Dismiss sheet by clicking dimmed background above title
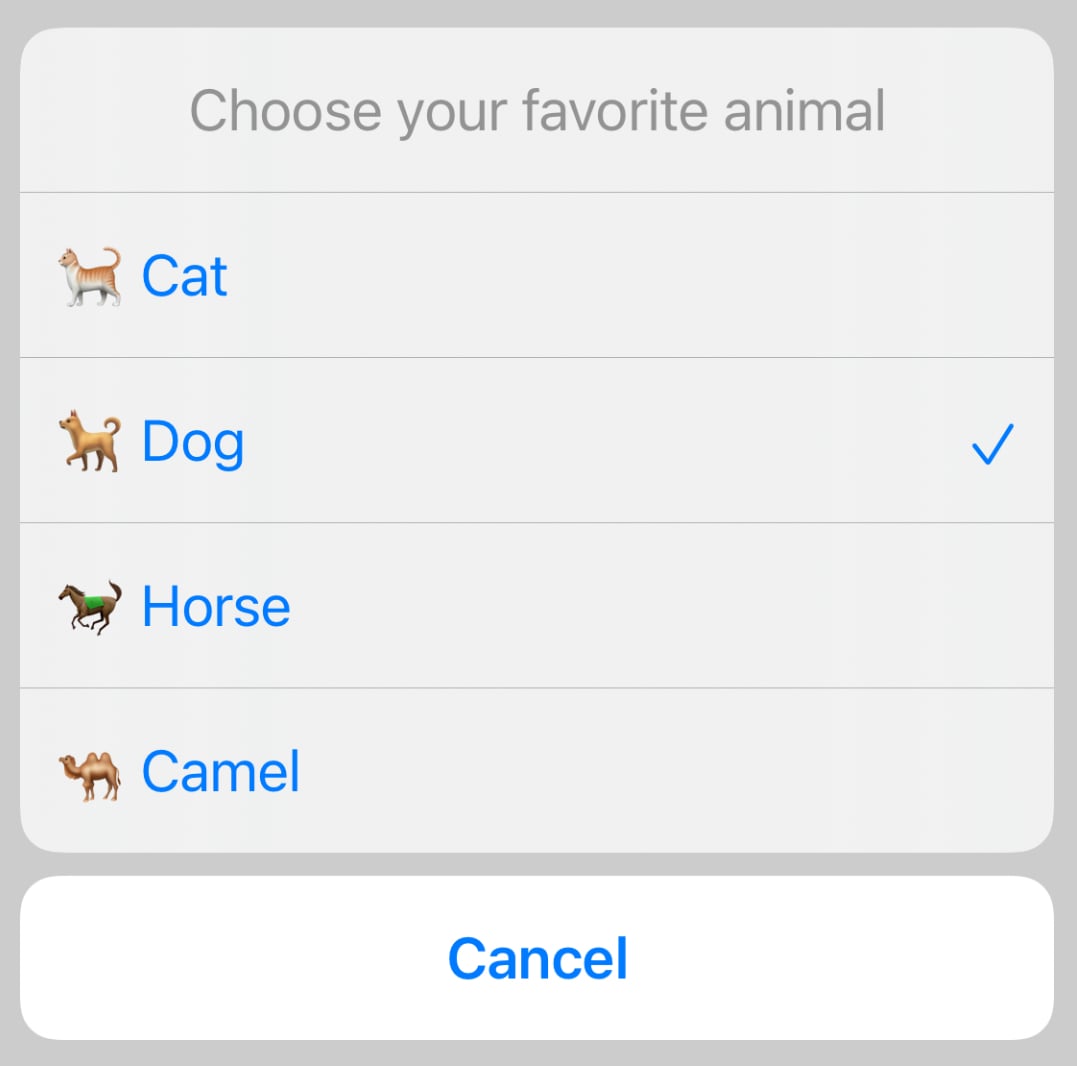Image resolution: width=1077 pixels, height=1066 pixels. tap(537, 12)
